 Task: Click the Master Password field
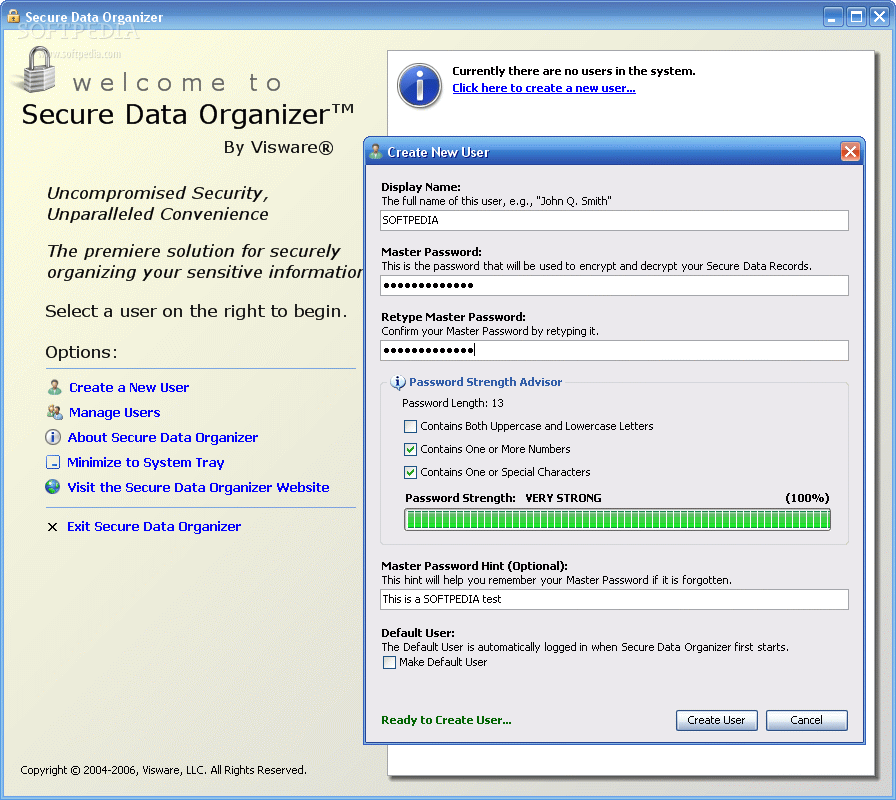[614, 286]
